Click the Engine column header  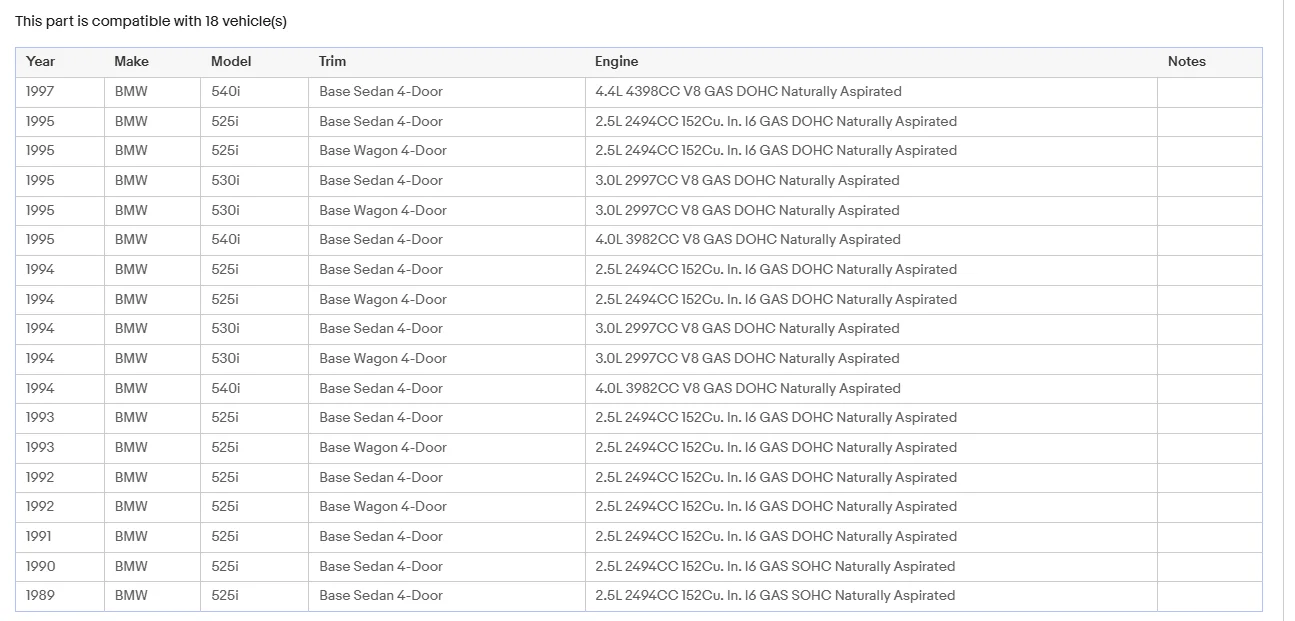coord(616,62)
